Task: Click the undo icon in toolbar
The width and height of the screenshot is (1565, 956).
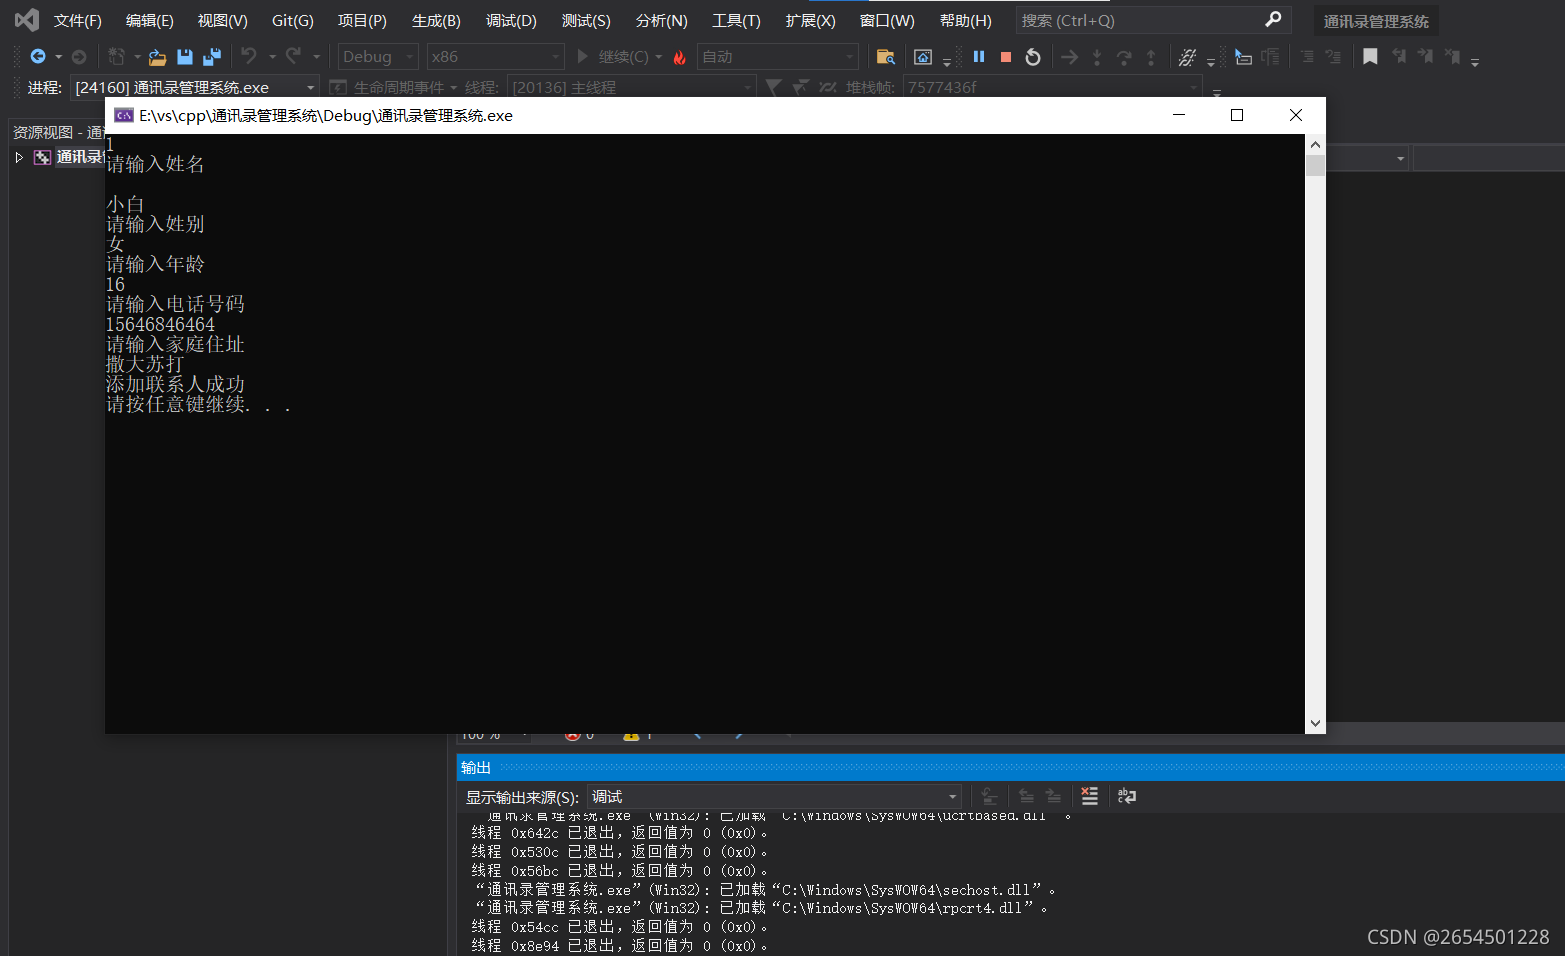Action: click(x=249, y=56)
